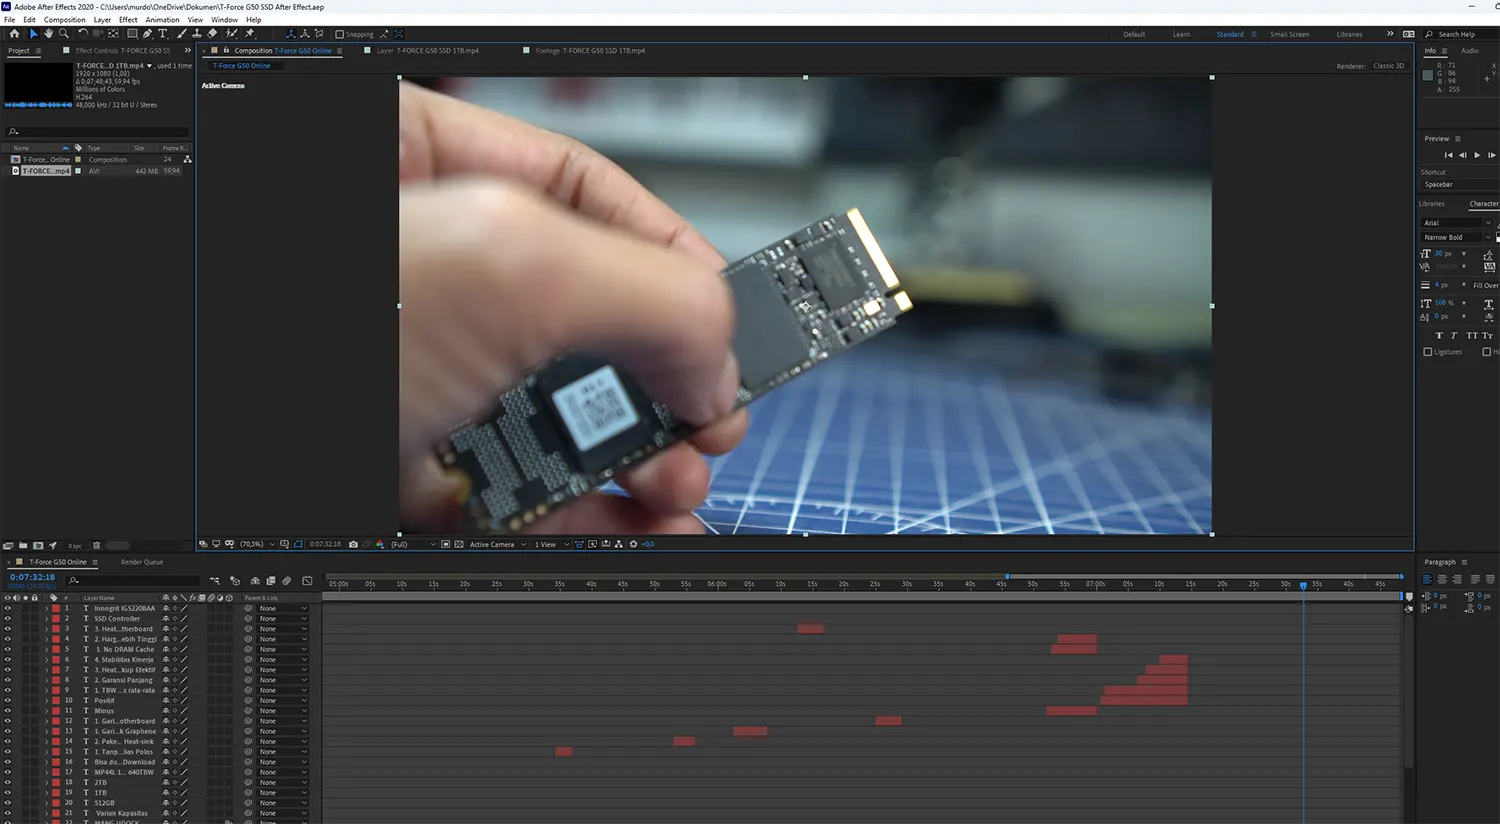Enable Snapping in the toolbar
The width and height of the screenshot is (1500, 824).
[340, 33]
